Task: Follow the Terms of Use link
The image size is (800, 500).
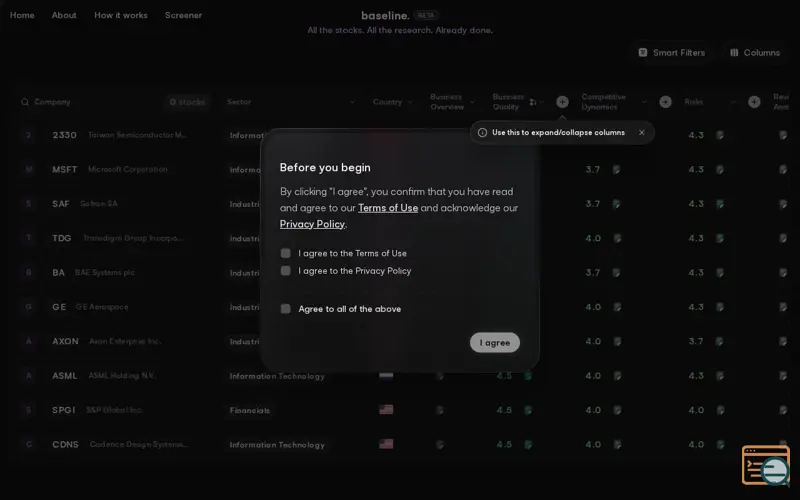Action: click(x=388, y=208)
